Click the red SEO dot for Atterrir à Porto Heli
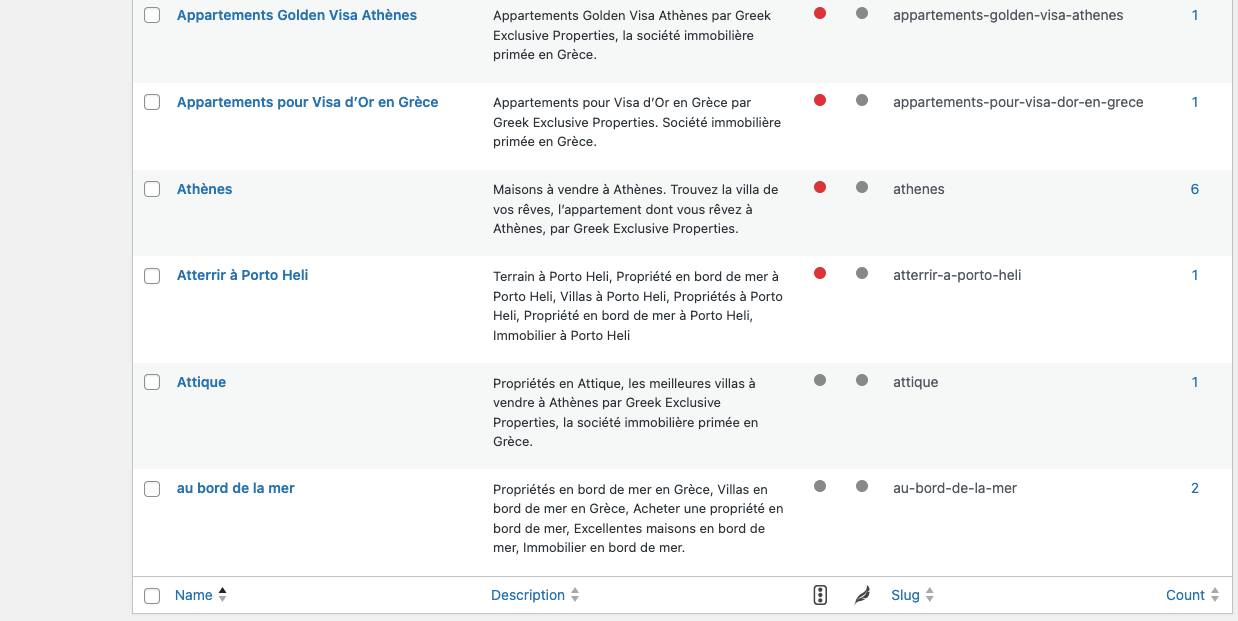The height and width of the screenshot is (621, 1238). 820,273
